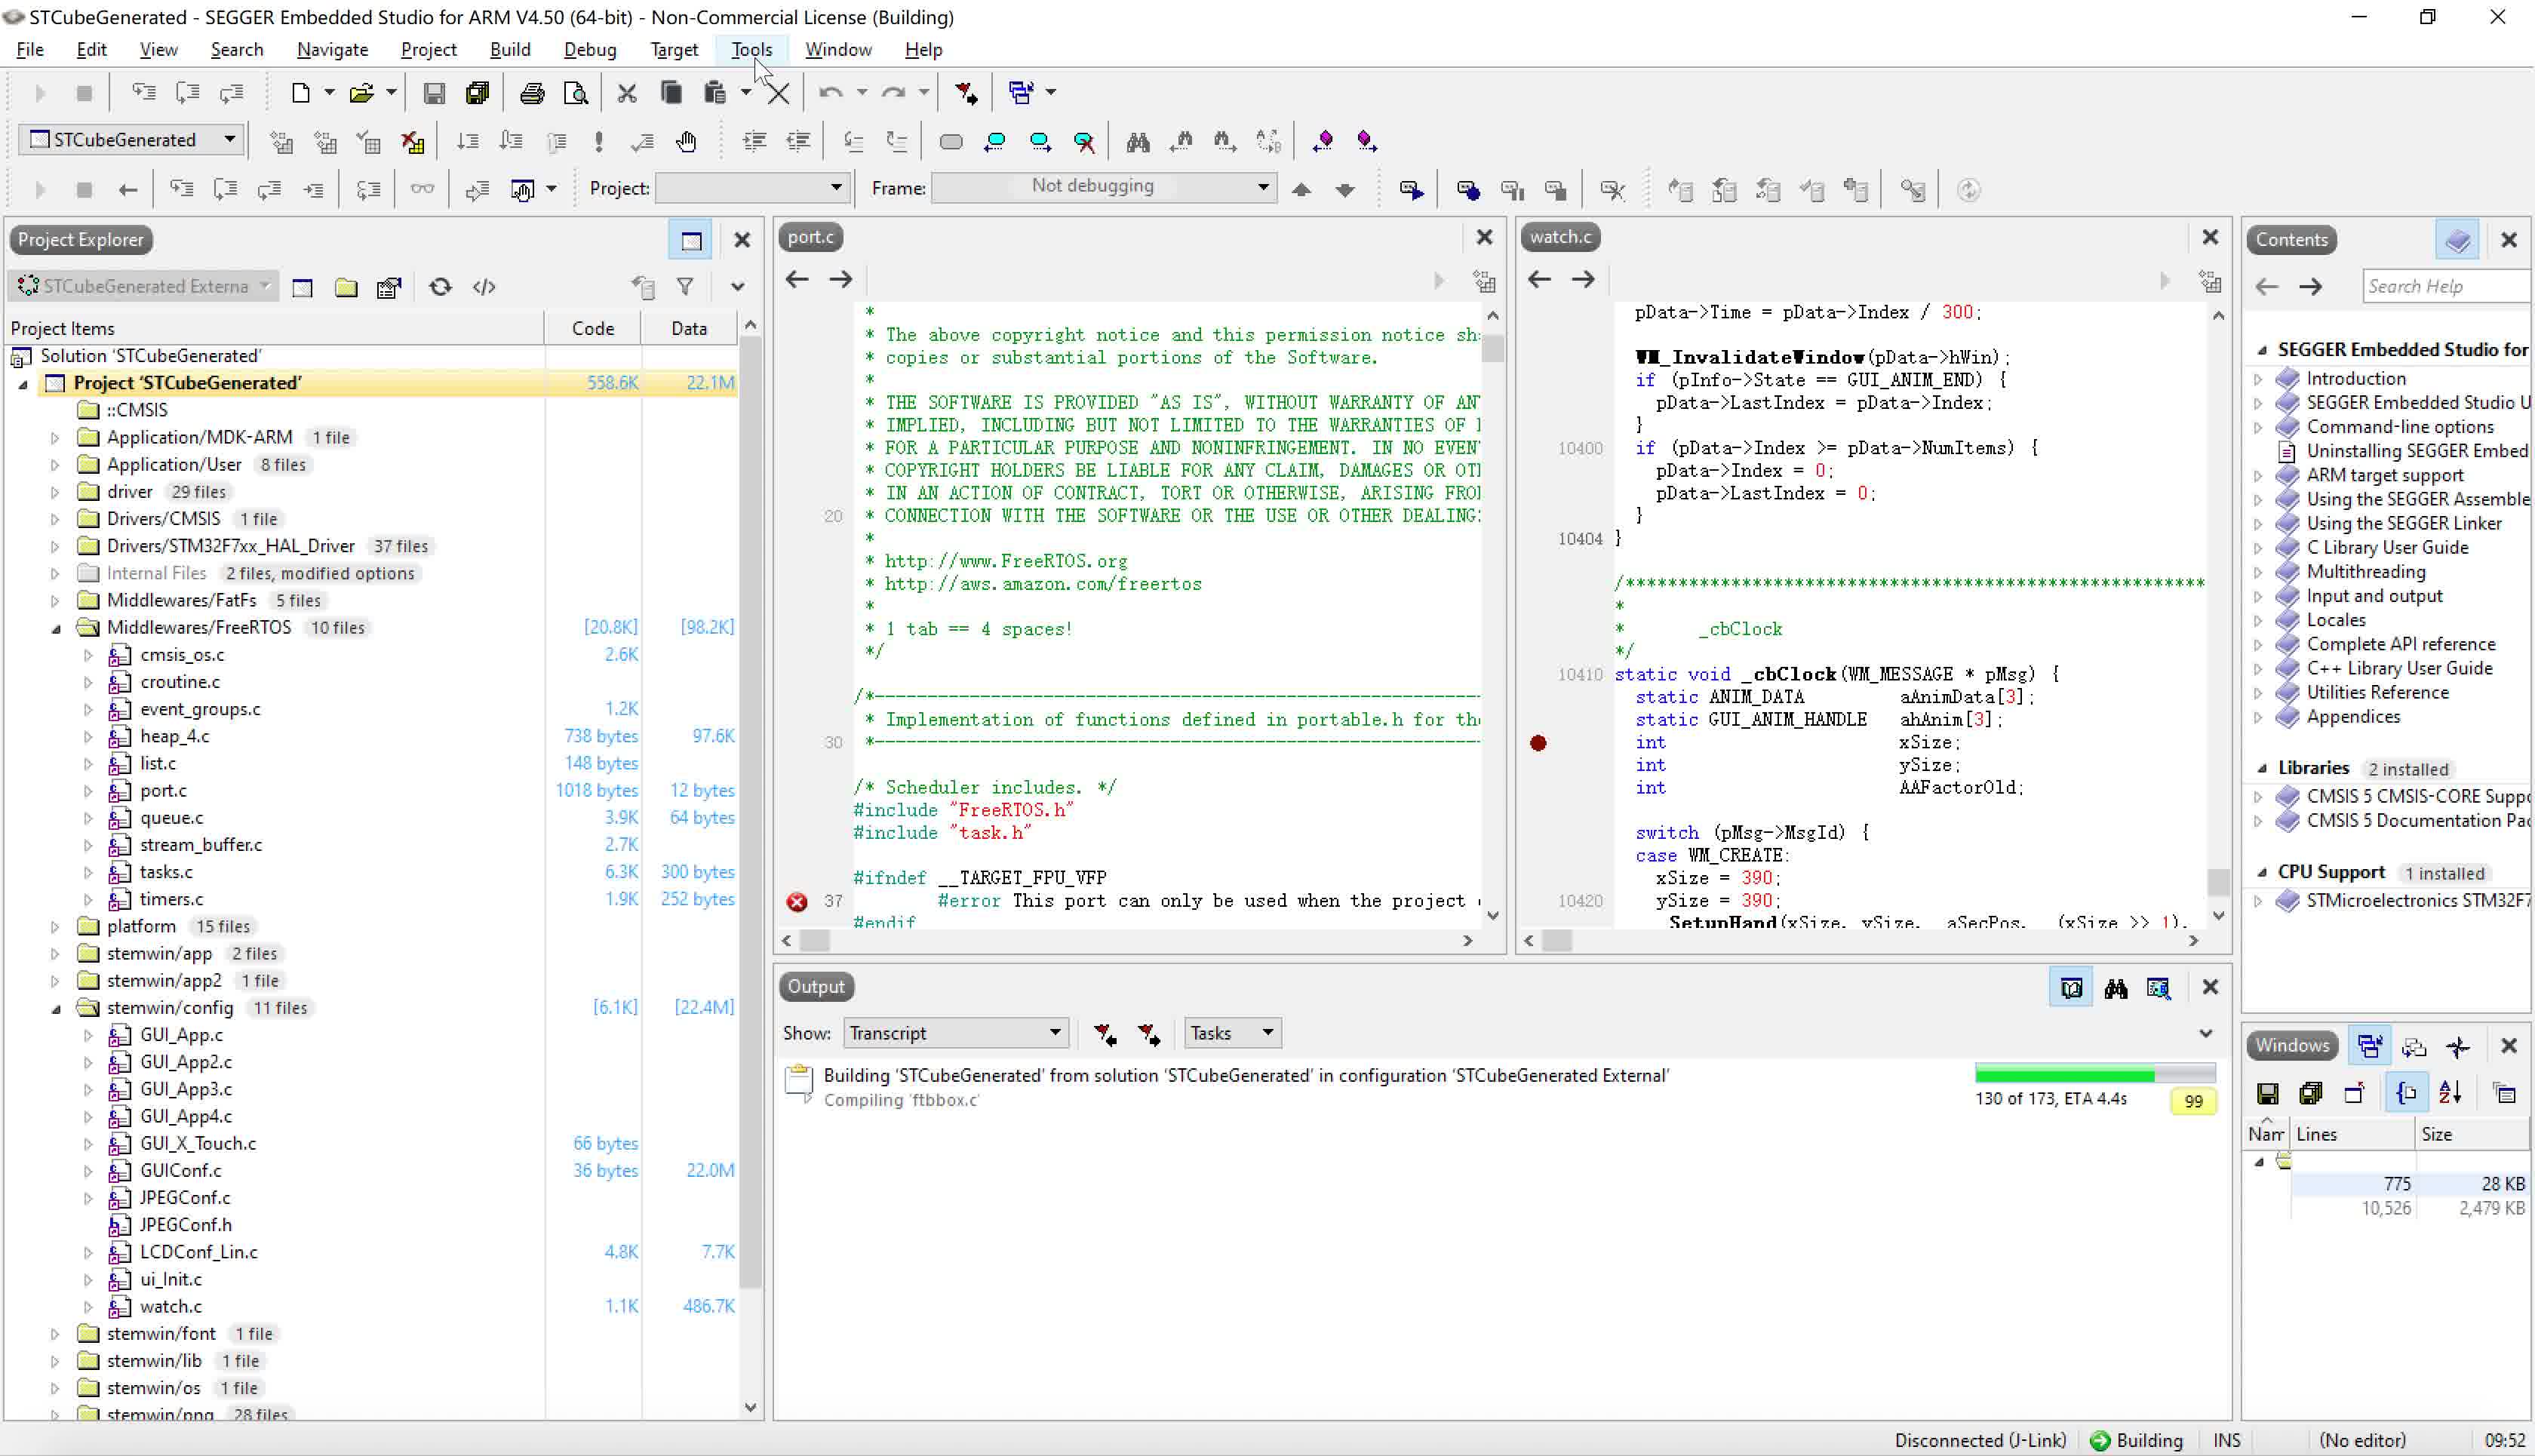Click the find binoculars icon in Output panel
The height and width of the screenshot is (1456, 2535).
2115,988
